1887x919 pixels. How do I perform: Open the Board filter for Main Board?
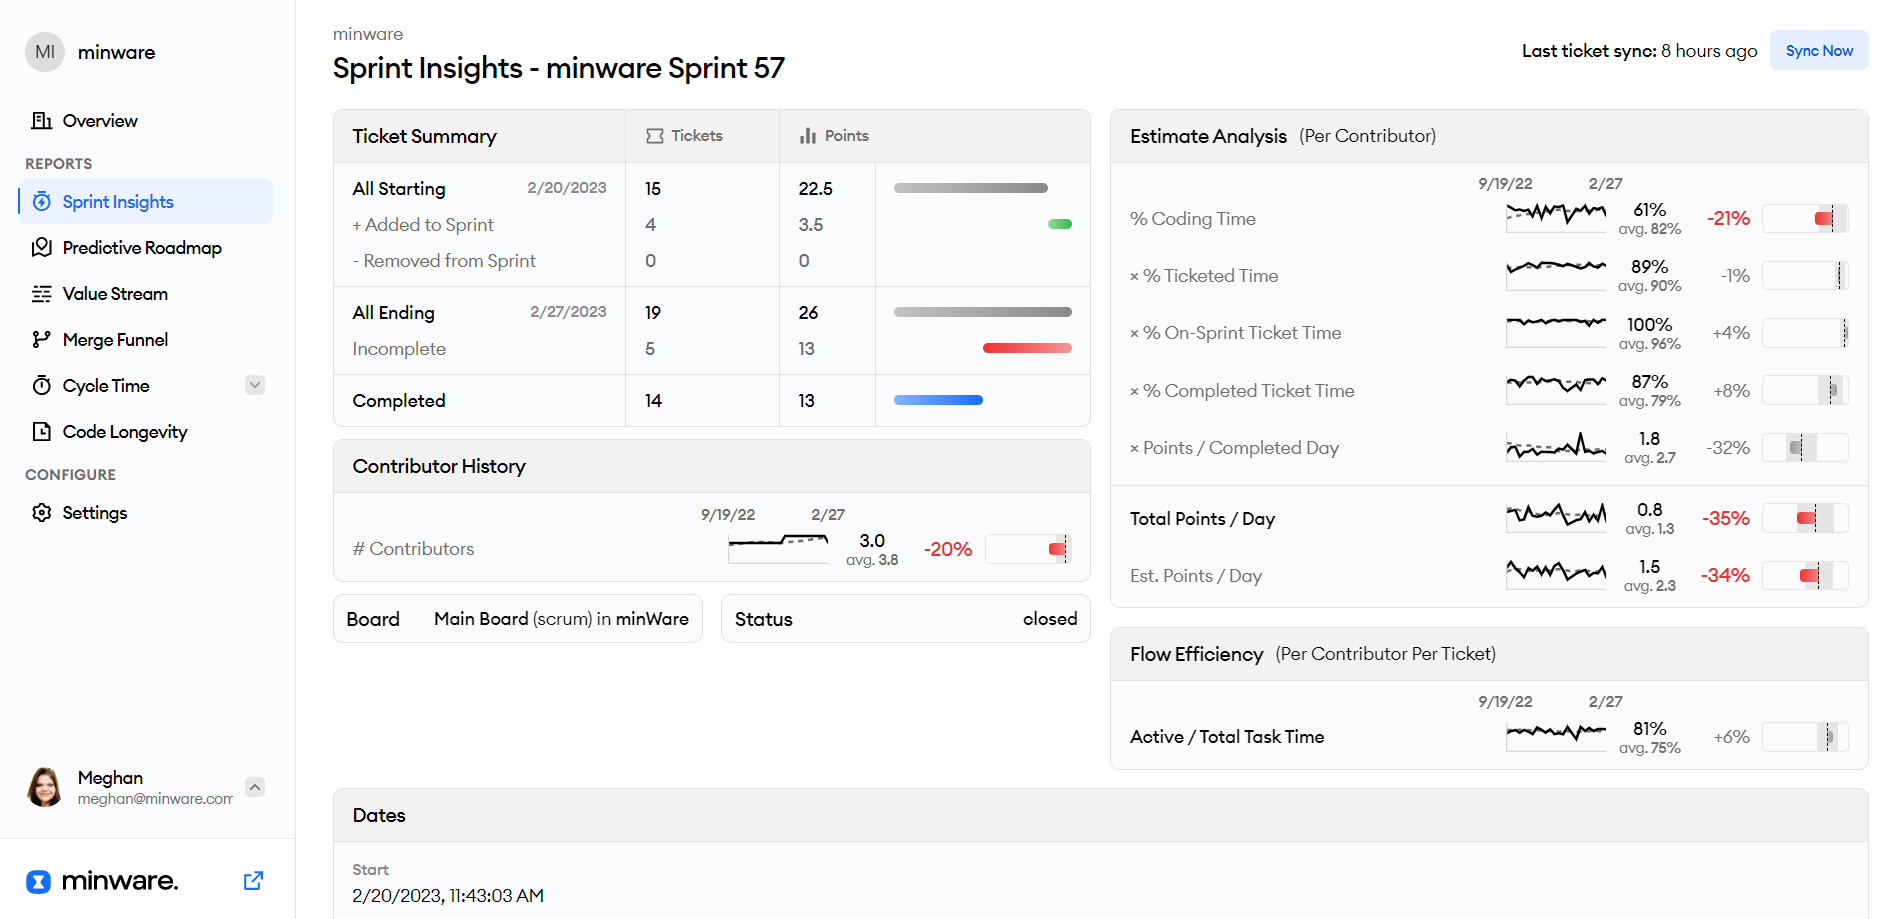(517, 618)
